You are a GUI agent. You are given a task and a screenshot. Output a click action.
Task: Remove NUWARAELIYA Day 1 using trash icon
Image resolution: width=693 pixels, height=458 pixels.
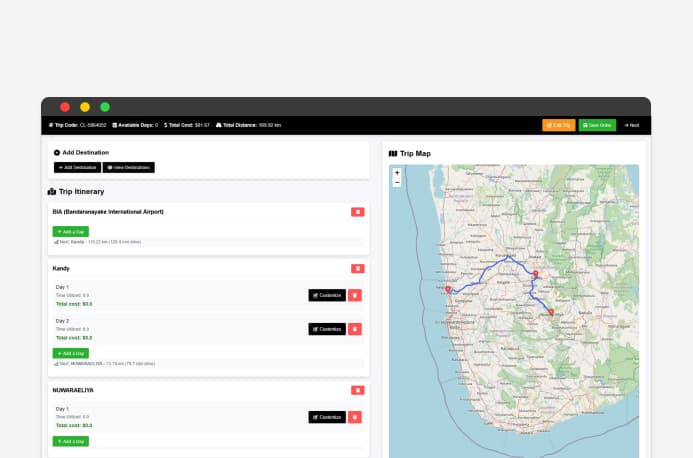354,417
